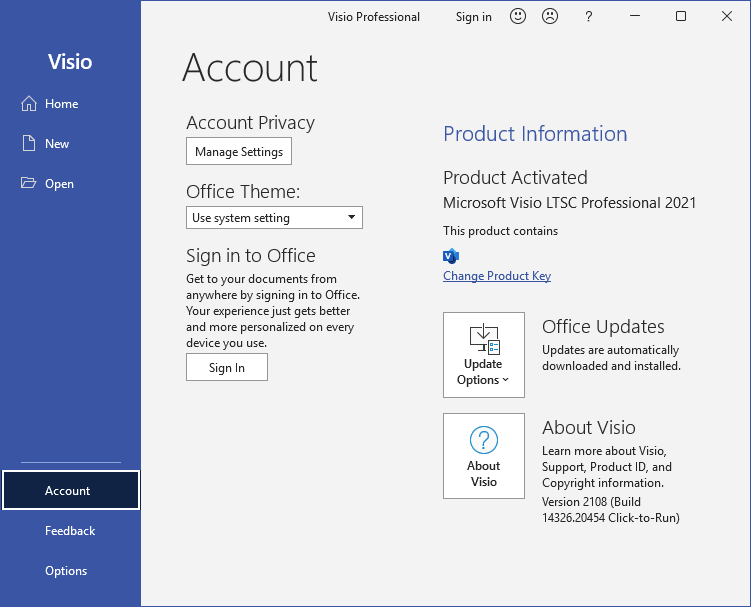Send a frown feedback via sad face icon
This screenshot has height=607, width=751.
[x=550, y=16]
